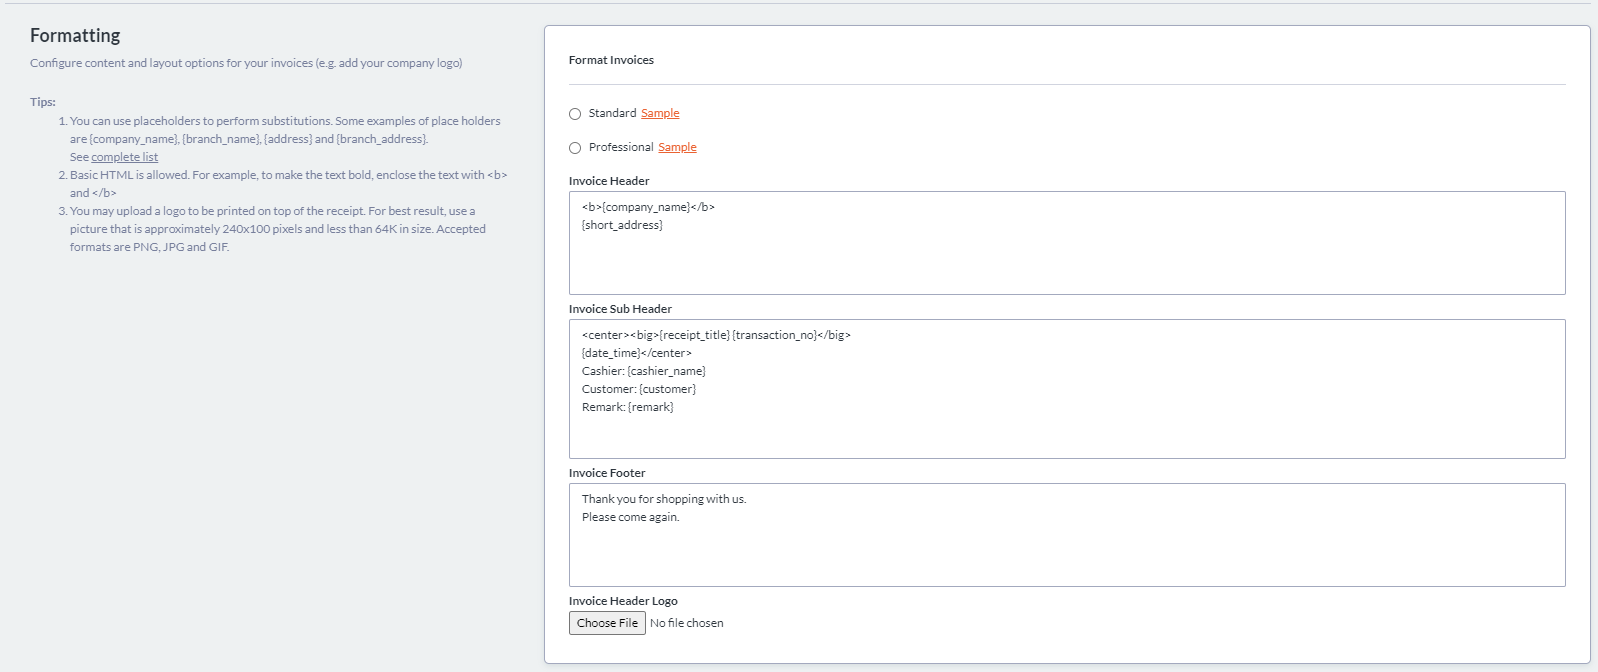Open the complete list of placeholders link

(124, 157)
